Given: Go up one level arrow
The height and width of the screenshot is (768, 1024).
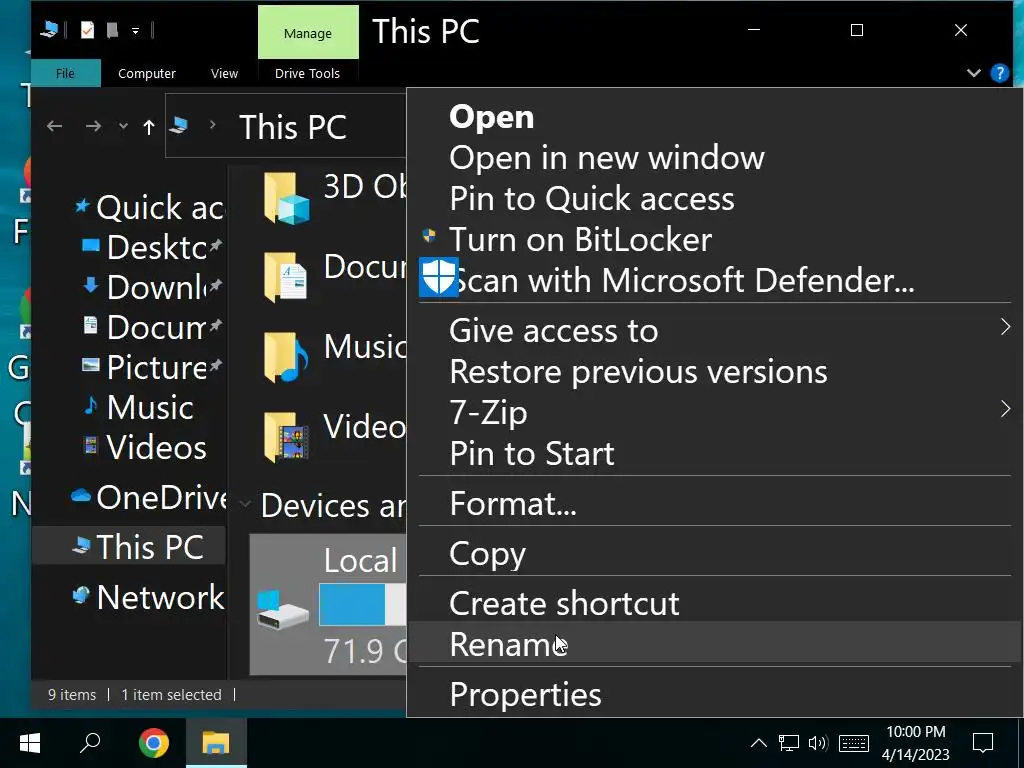Looking at the screenshot, I should tap(149, 127).
